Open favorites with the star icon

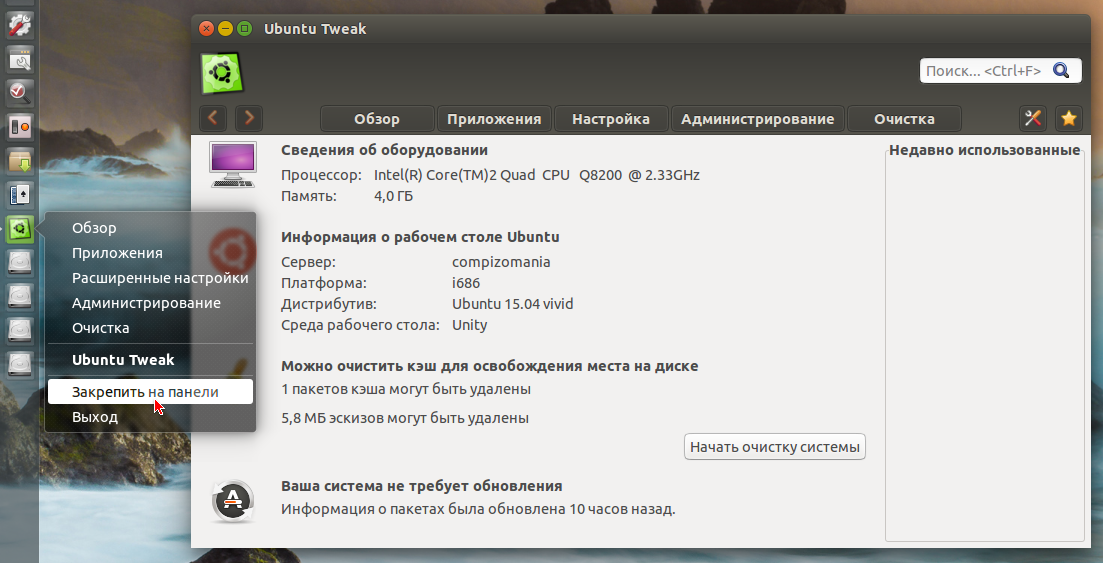(1069, 118)
